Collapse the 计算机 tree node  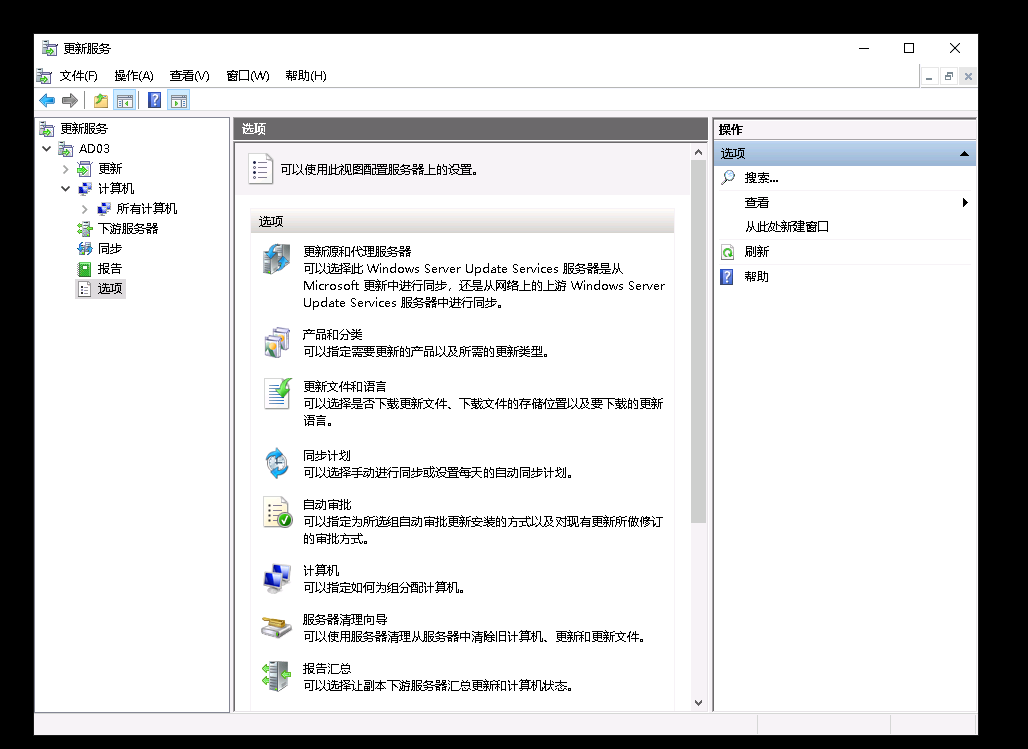(66, 189)
